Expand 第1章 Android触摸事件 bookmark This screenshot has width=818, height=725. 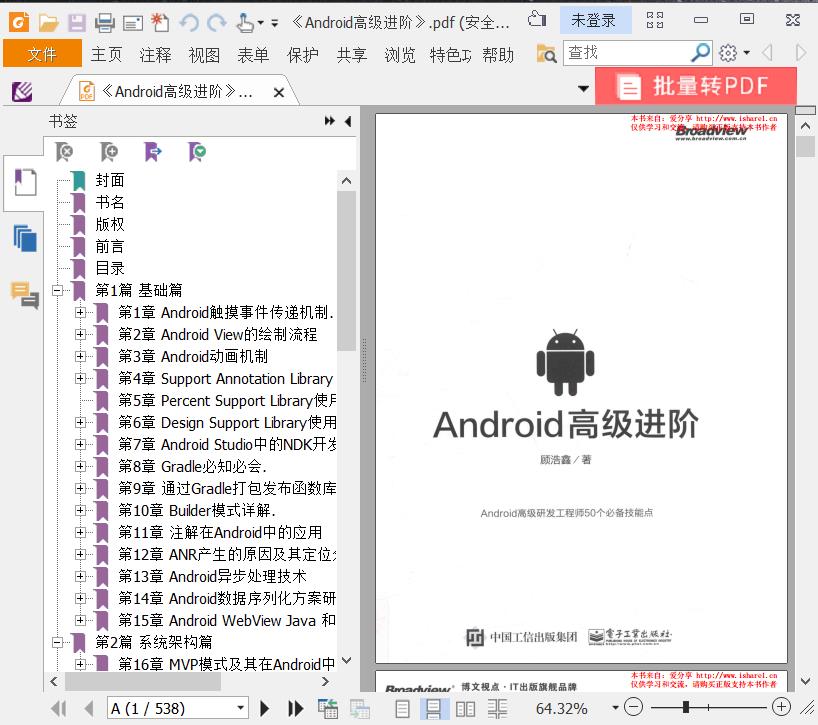click(80, 312)
